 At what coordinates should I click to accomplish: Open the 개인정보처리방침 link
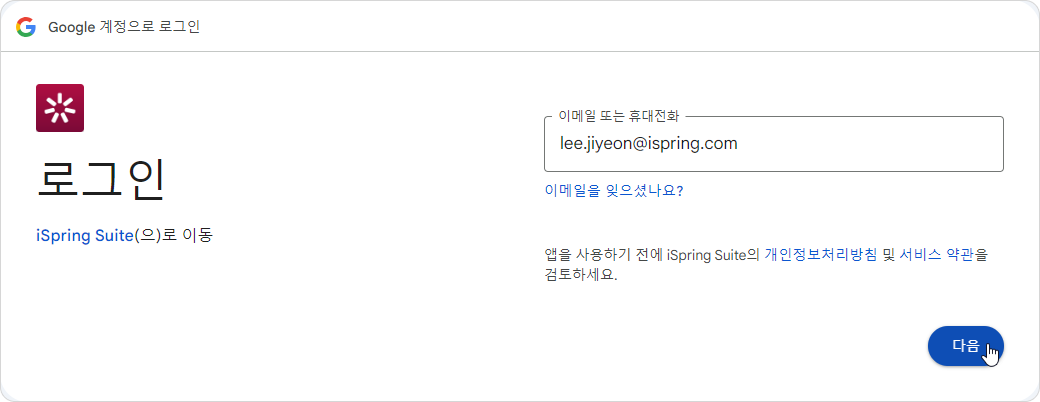pyautogui.click(x=820, y=255)
